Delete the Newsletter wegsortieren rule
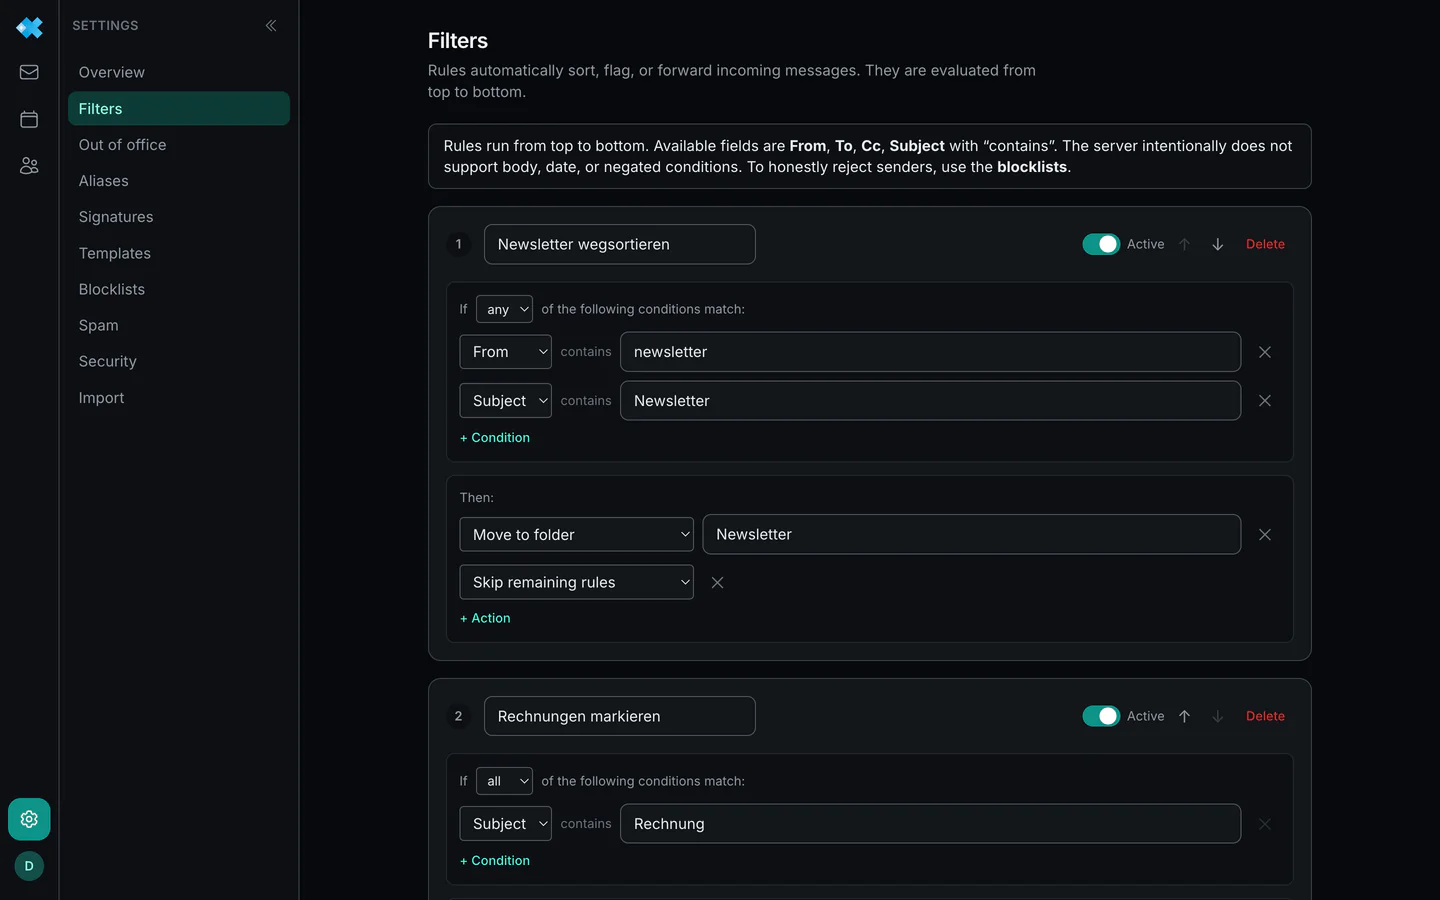1440x900 pixels. click(x=1265, y=244)
